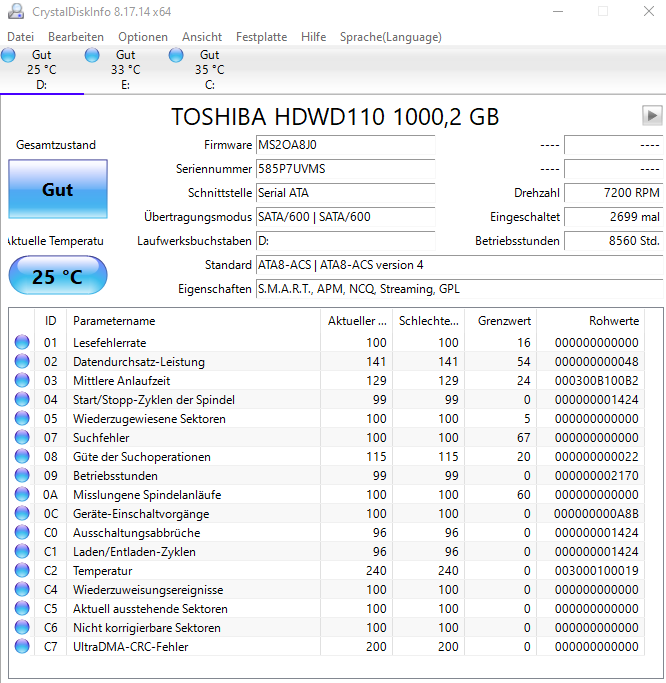Screen dimensions: 666x683
Task: Click status orb of Start/Stopp-Zyklen der Spindel
Action: click(x=22, y=399)
